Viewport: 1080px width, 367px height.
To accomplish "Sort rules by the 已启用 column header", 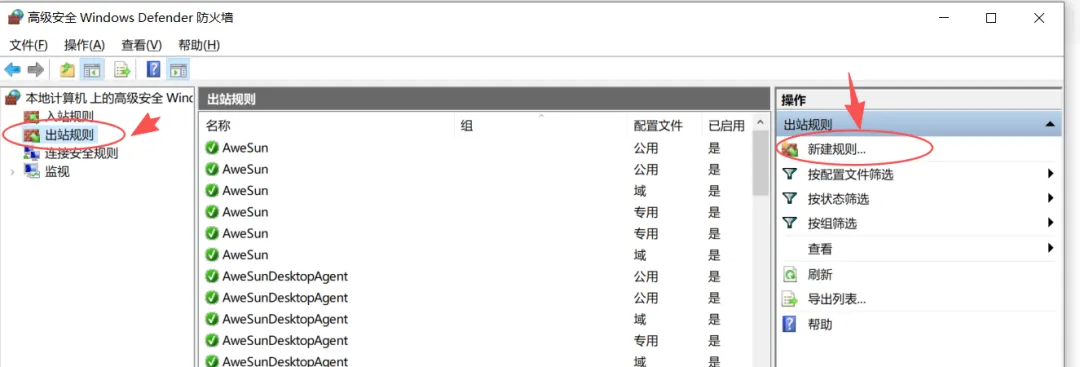I will tap(727, 125).
